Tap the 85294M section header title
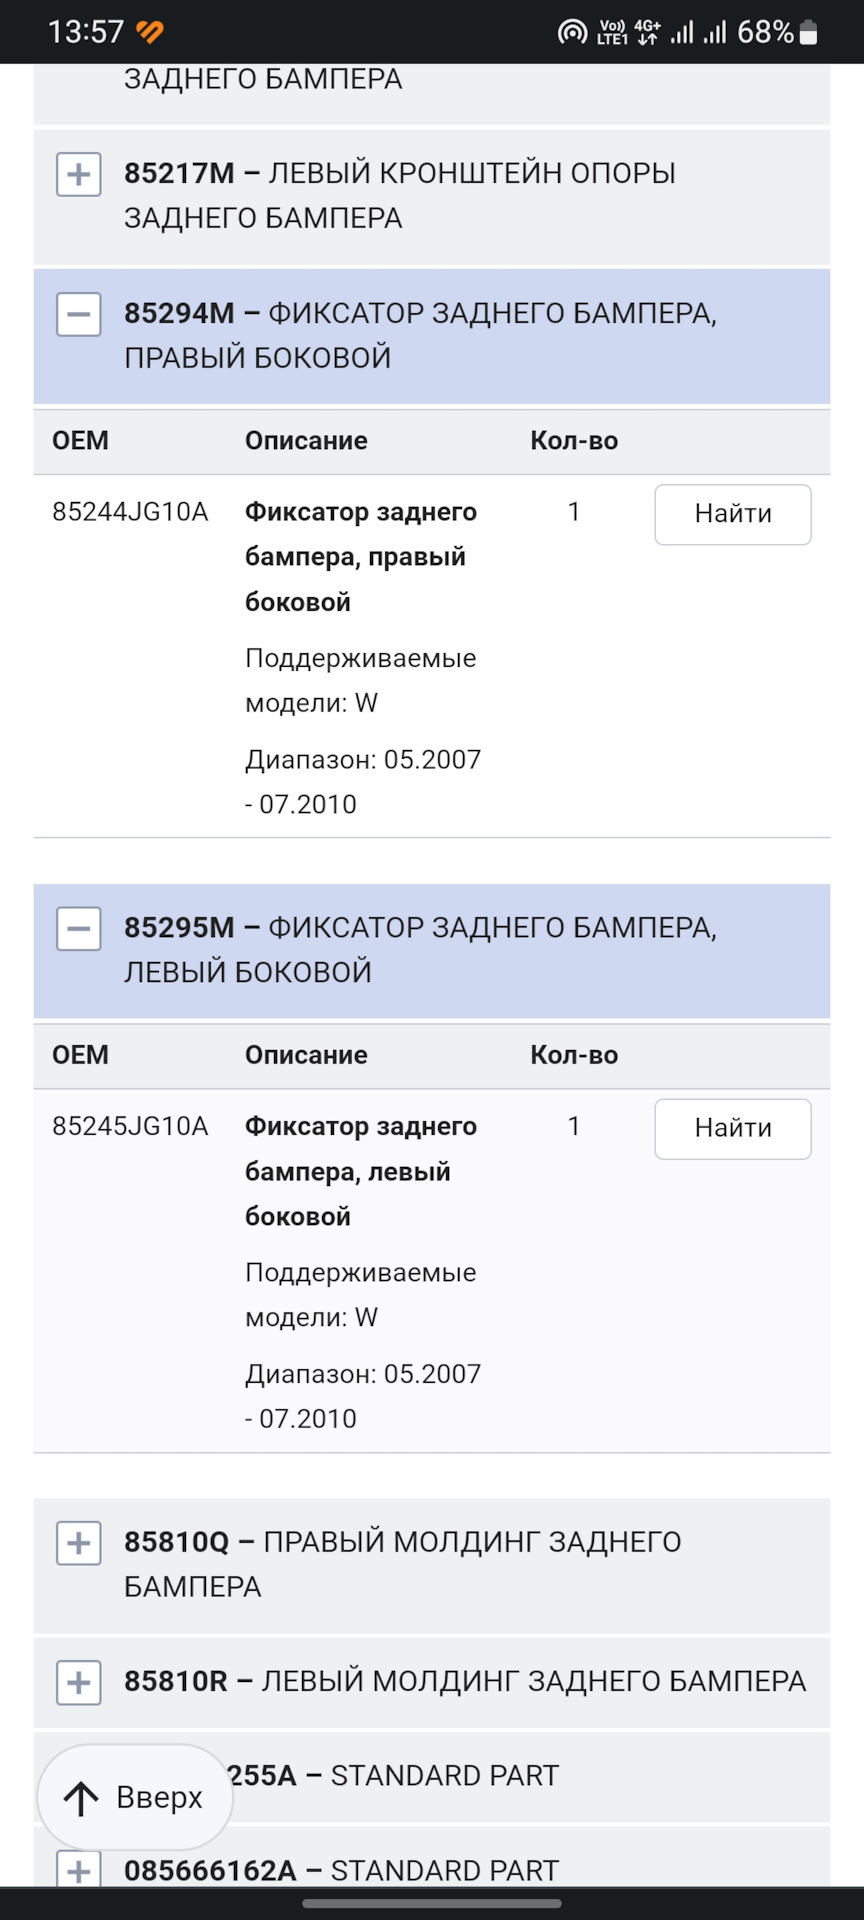Viewport: 864px width, 1920px height. [x=420, y=335]
